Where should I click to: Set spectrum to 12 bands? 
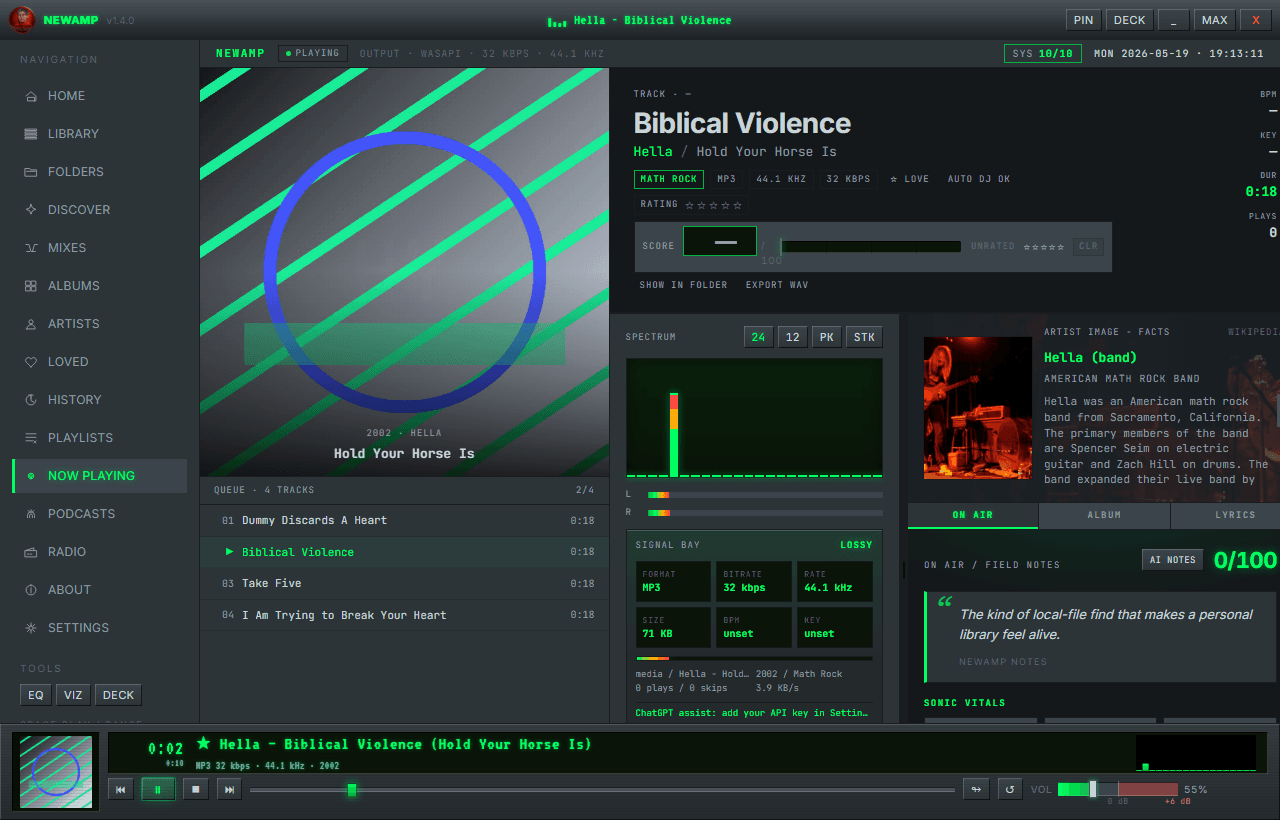click(x=792, y=337)
